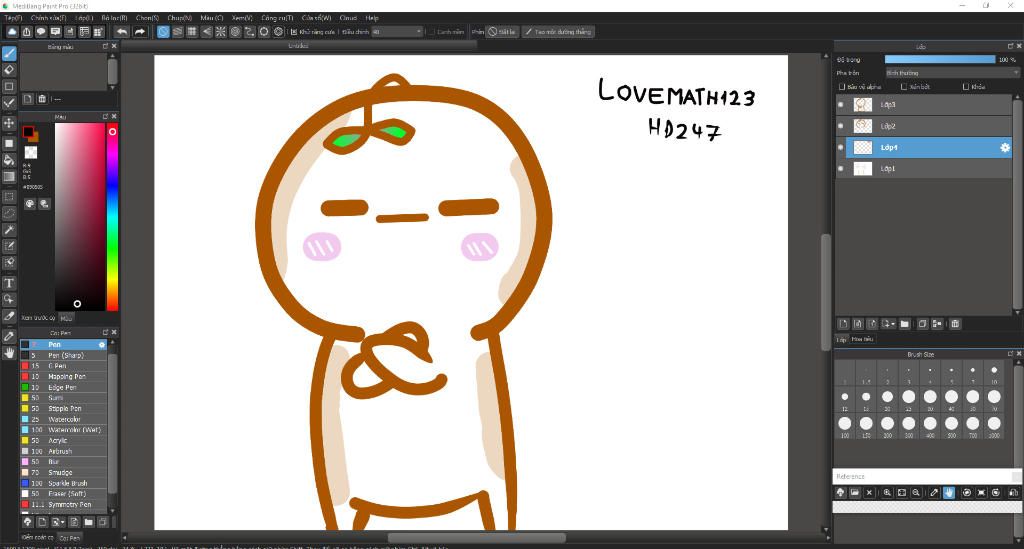The image size is (1024, 549).
Task: Select the Lớp1 layer row
Action: click(x=923, y=168)
